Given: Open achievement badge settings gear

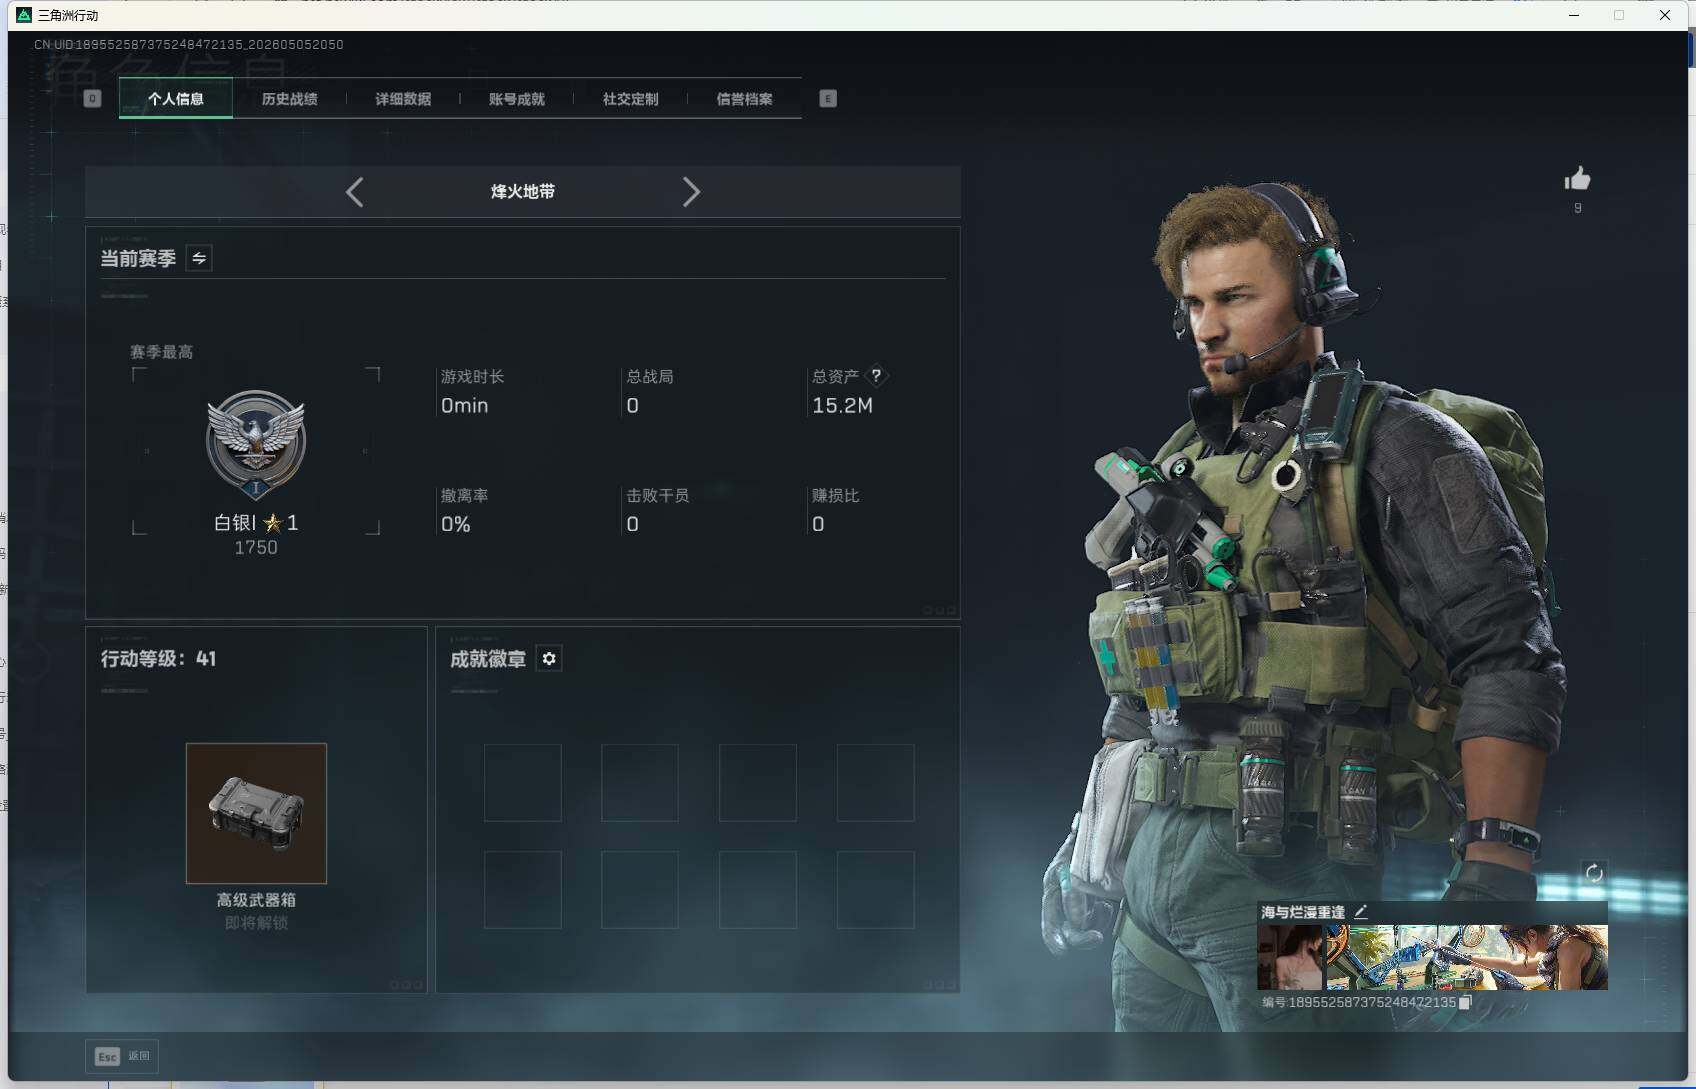Looking at the screenshot, I should (x=549, y=659).
